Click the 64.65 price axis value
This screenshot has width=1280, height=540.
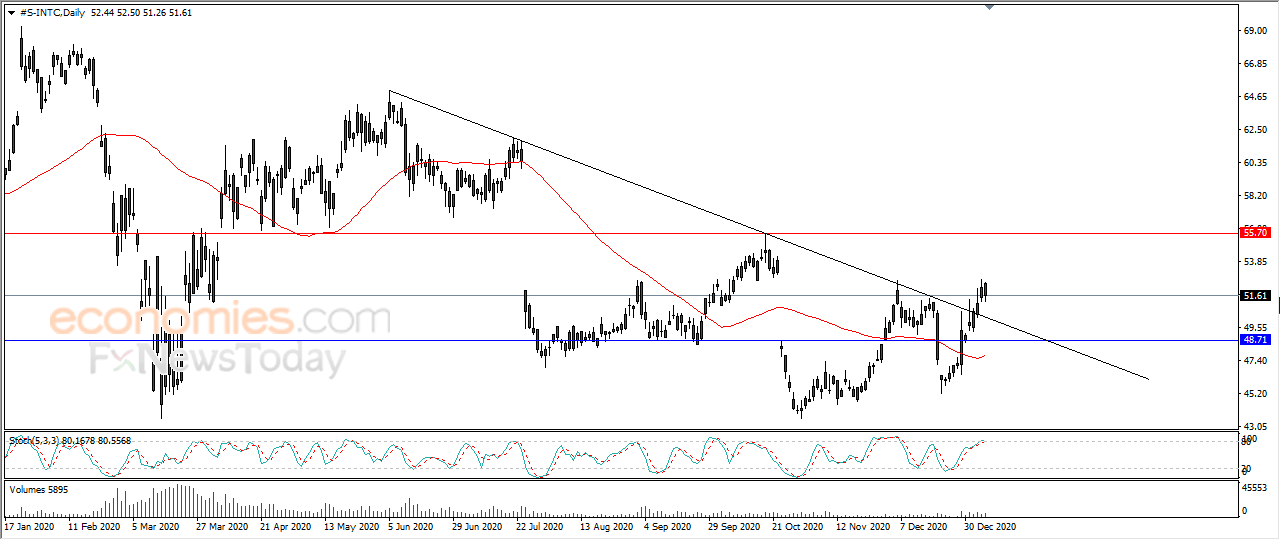(x=1254, y=97)
